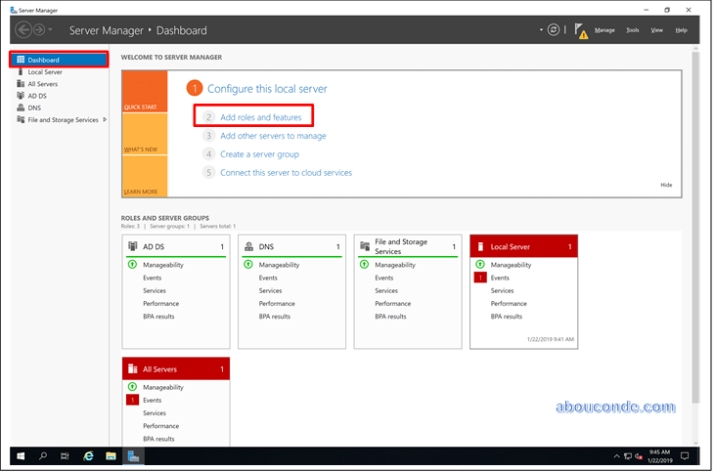Click the Manageability status icon in AD DS tile
Screen dimensions: 714x472
click(x=133, y=265)
